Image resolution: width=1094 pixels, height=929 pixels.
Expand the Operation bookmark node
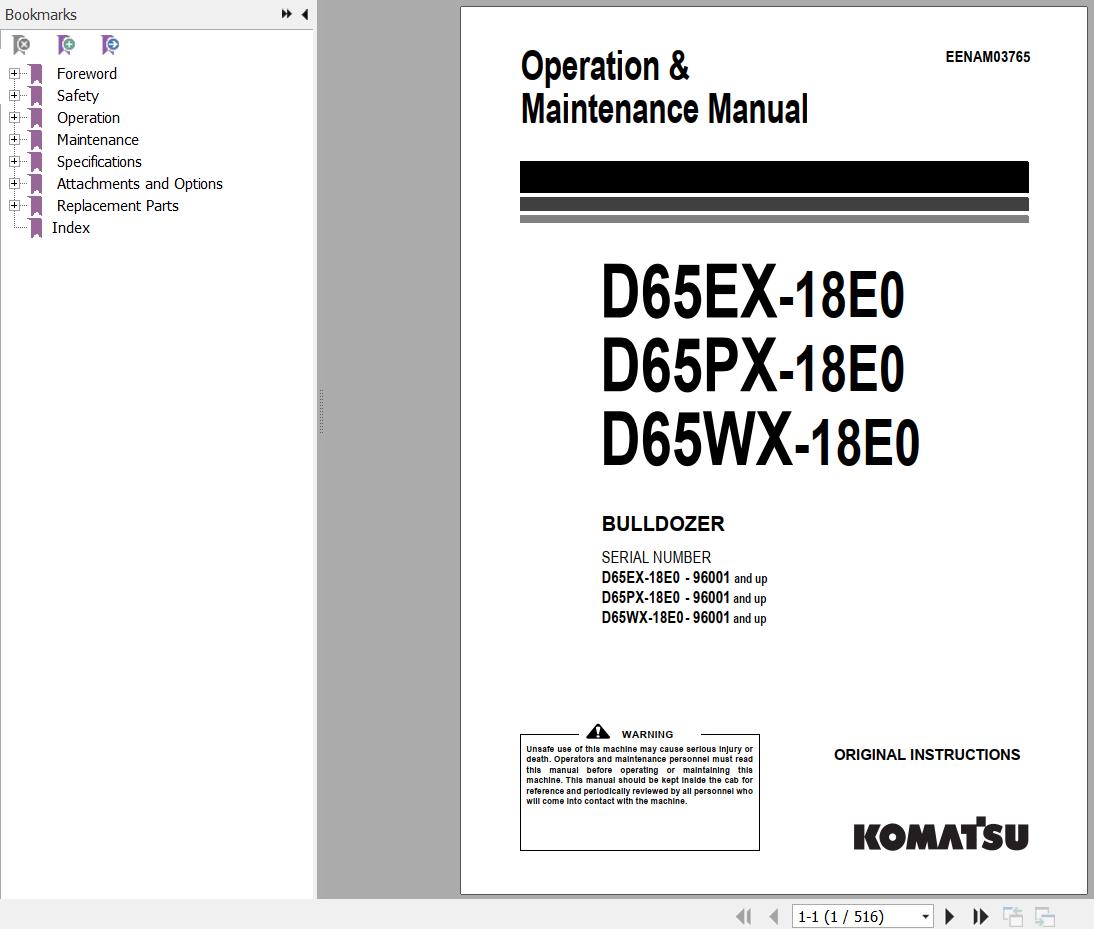click(x=14, y=117)
